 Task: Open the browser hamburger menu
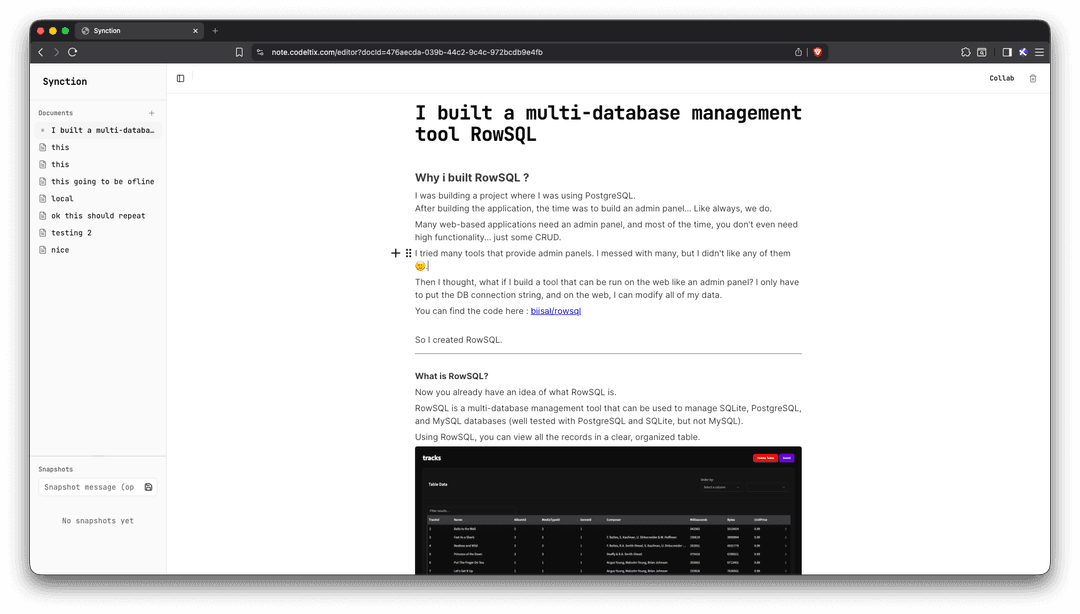[1039, 52]
